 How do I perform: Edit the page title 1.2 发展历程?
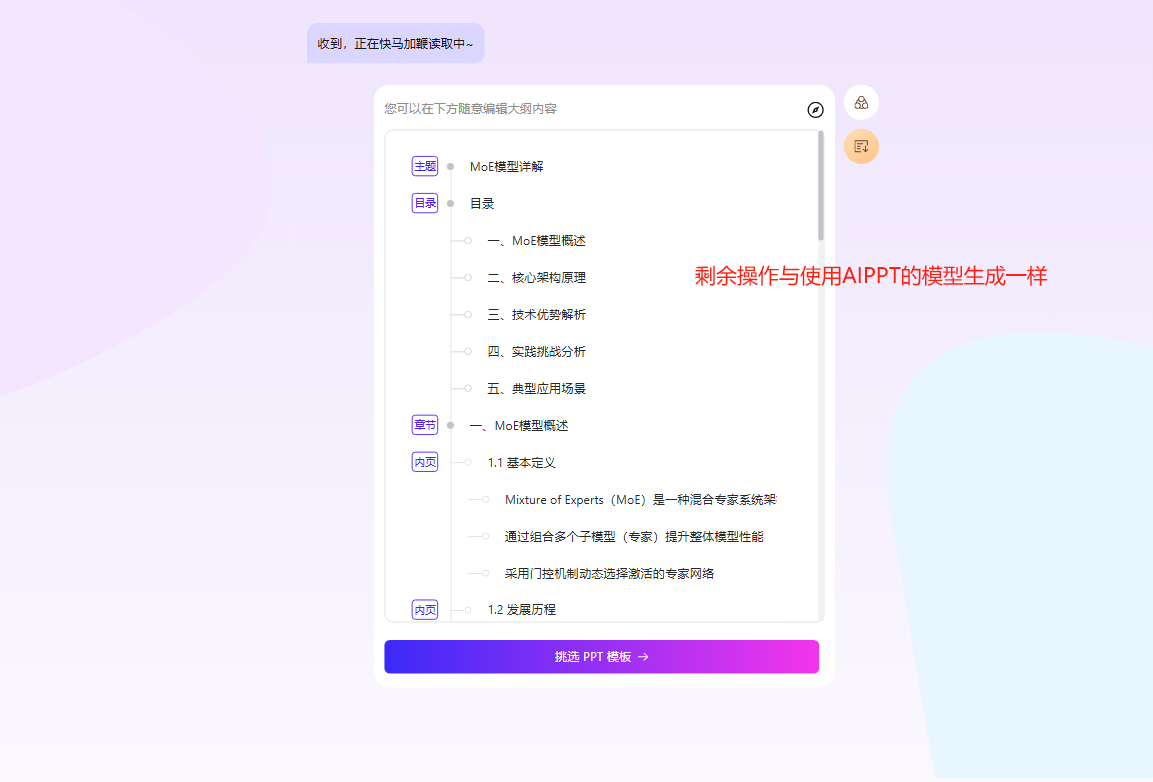(x=521, y=610)
